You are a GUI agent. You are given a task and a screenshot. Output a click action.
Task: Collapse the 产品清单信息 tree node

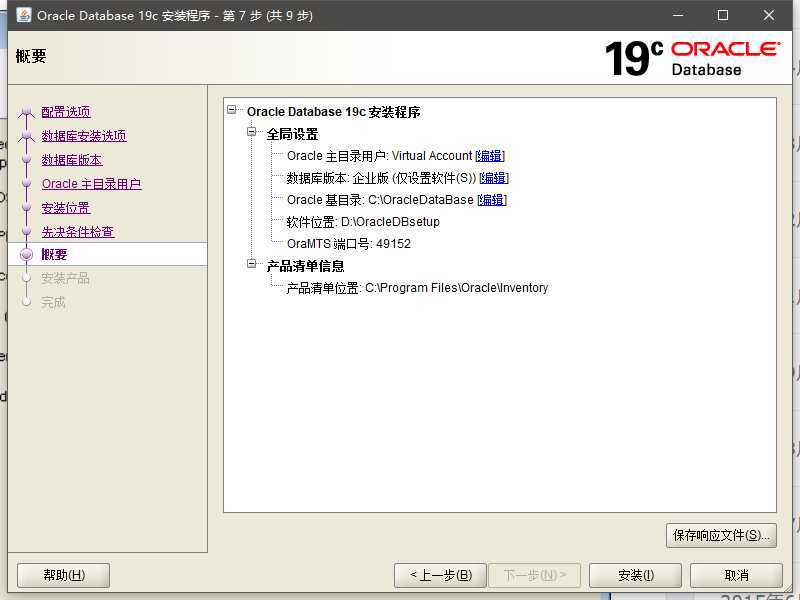(x=252, y=264)
